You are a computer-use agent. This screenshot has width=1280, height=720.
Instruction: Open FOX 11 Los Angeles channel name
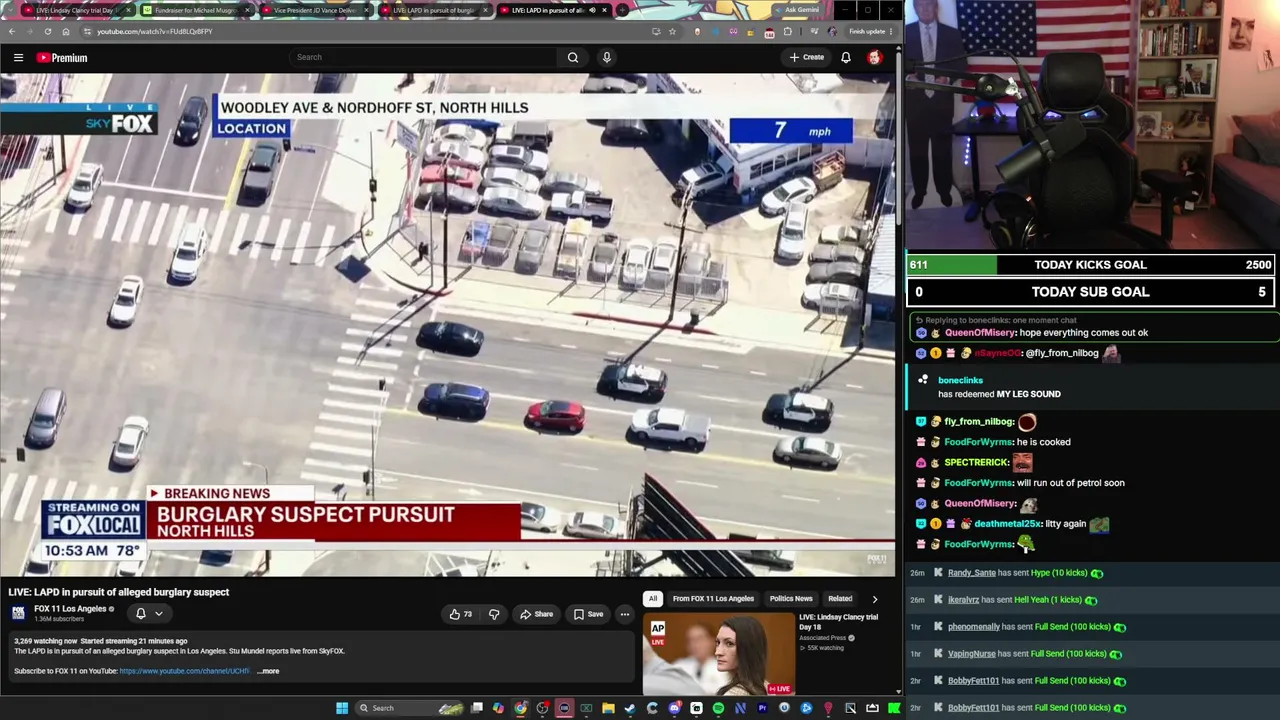pos(70,609)
